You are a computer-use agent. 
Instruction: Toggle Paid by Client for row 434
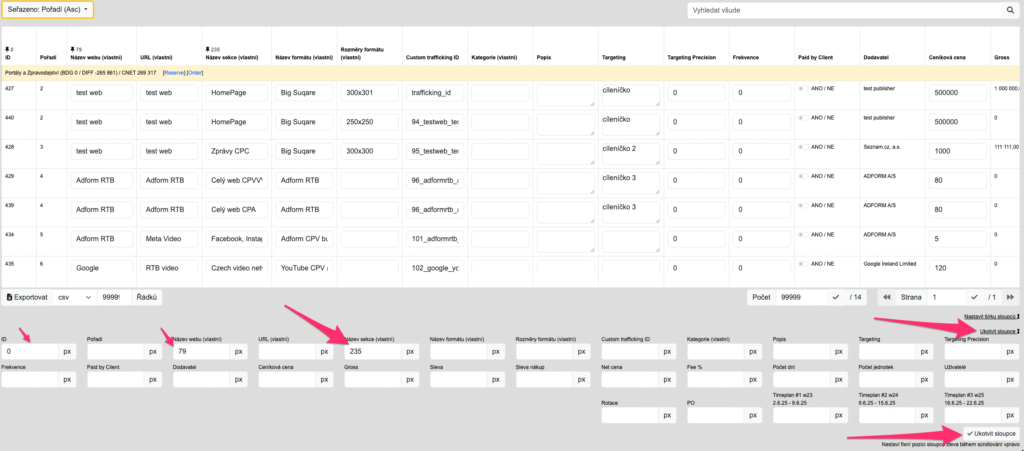[802, 235]
